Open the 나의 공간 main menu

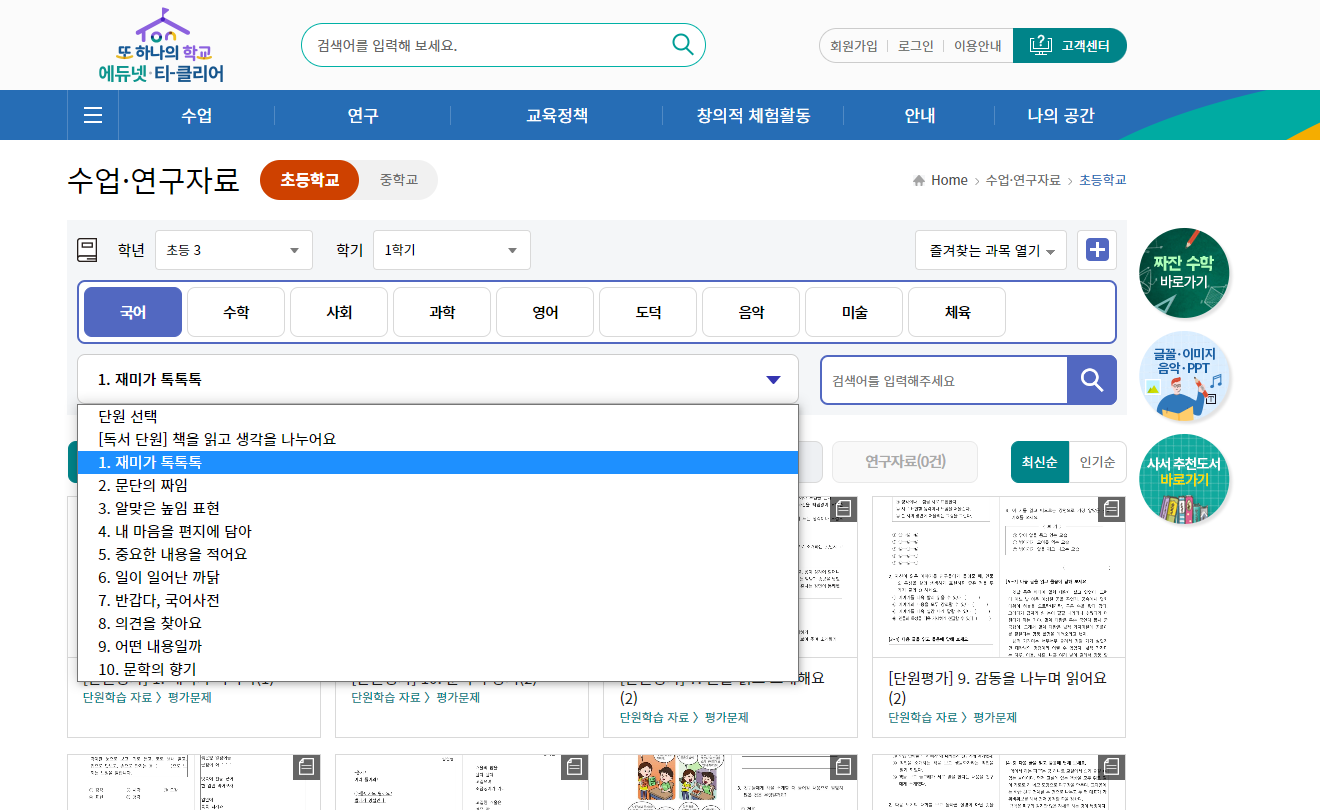click(x=1061, y=115)
